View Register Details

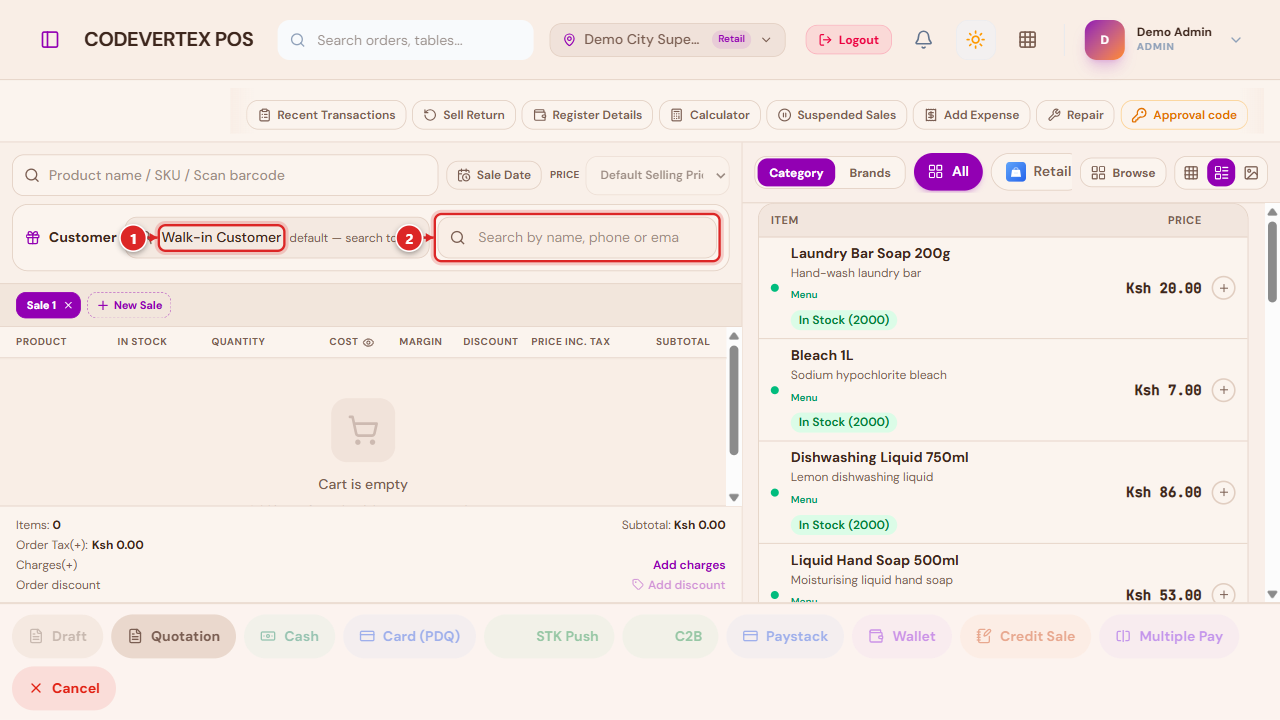588,115
